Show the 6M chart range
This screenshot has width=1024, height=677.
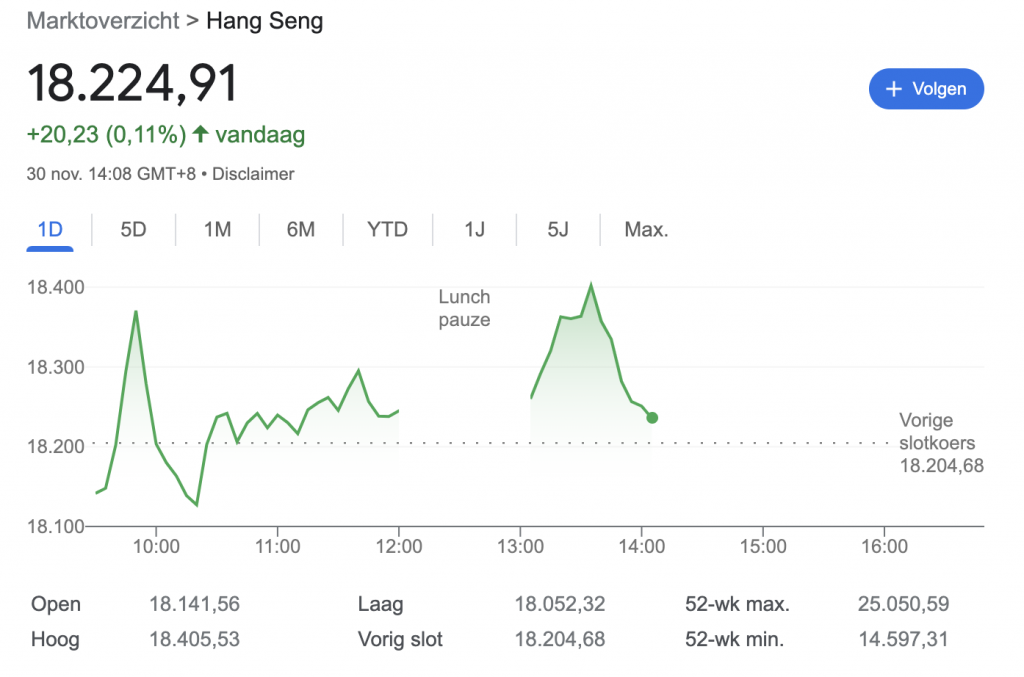(x=300, y=229)
